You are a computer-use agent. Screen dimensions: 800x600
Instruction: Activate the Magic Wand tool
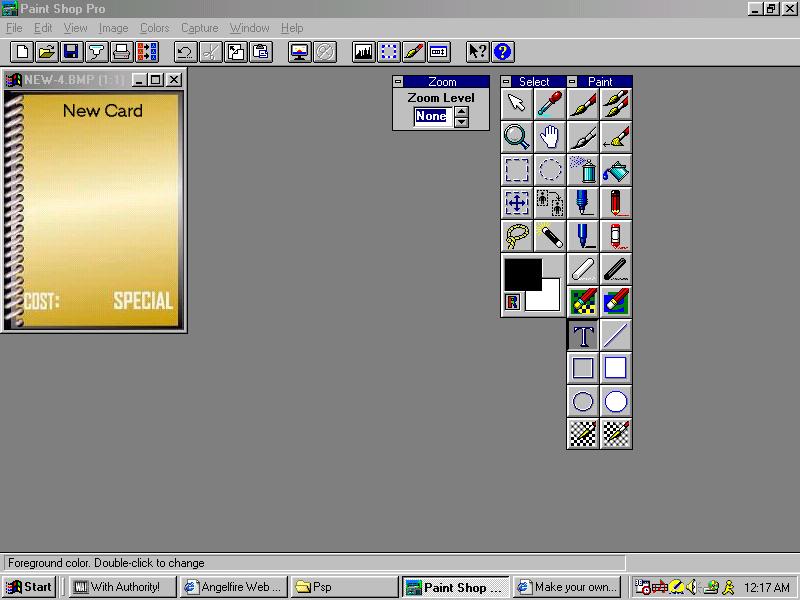[x=549, y=236]
